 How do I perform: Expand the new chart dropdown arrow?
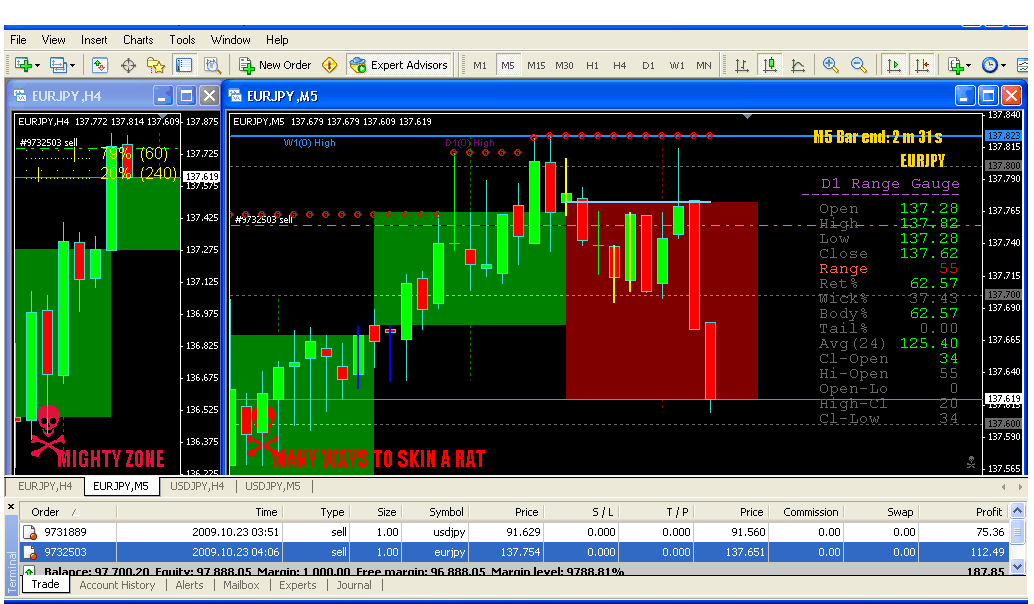click(38, 65)
